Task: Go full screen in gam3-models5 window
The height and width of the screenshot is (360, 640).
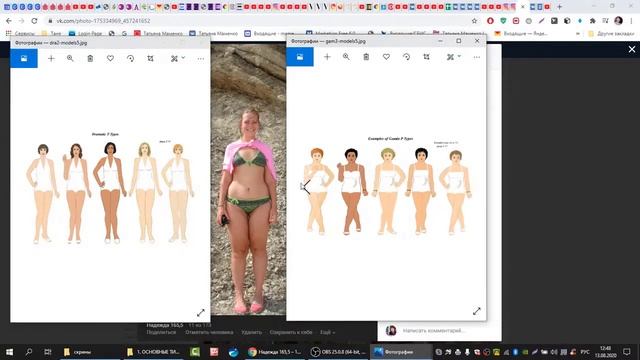Action: coord(477,311)
